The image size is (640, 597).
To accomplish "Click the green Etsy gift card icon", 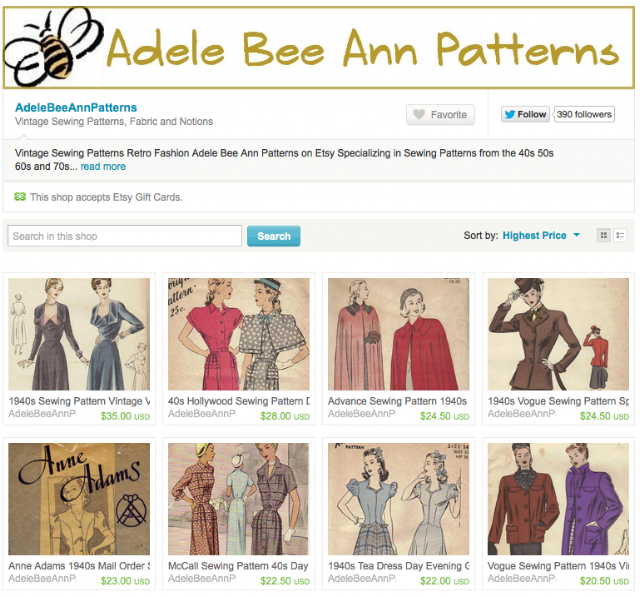I will 20,197.
